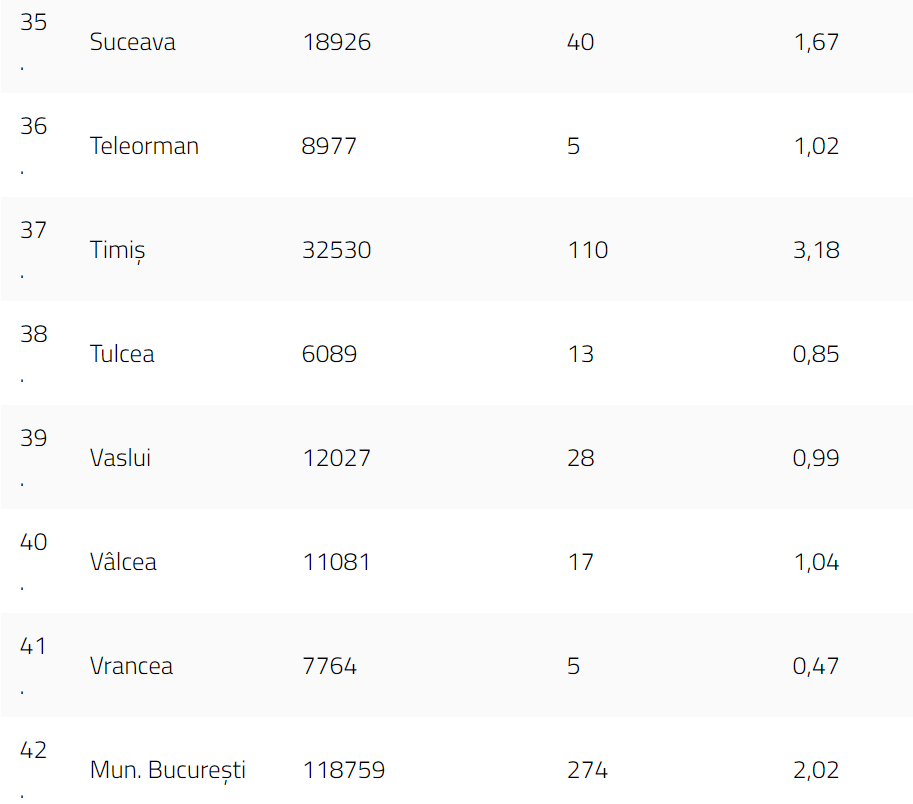Click the Teleorman county name
Viewport: 913px width, 804px height.
pyautogui.click(x=144, y=147)
